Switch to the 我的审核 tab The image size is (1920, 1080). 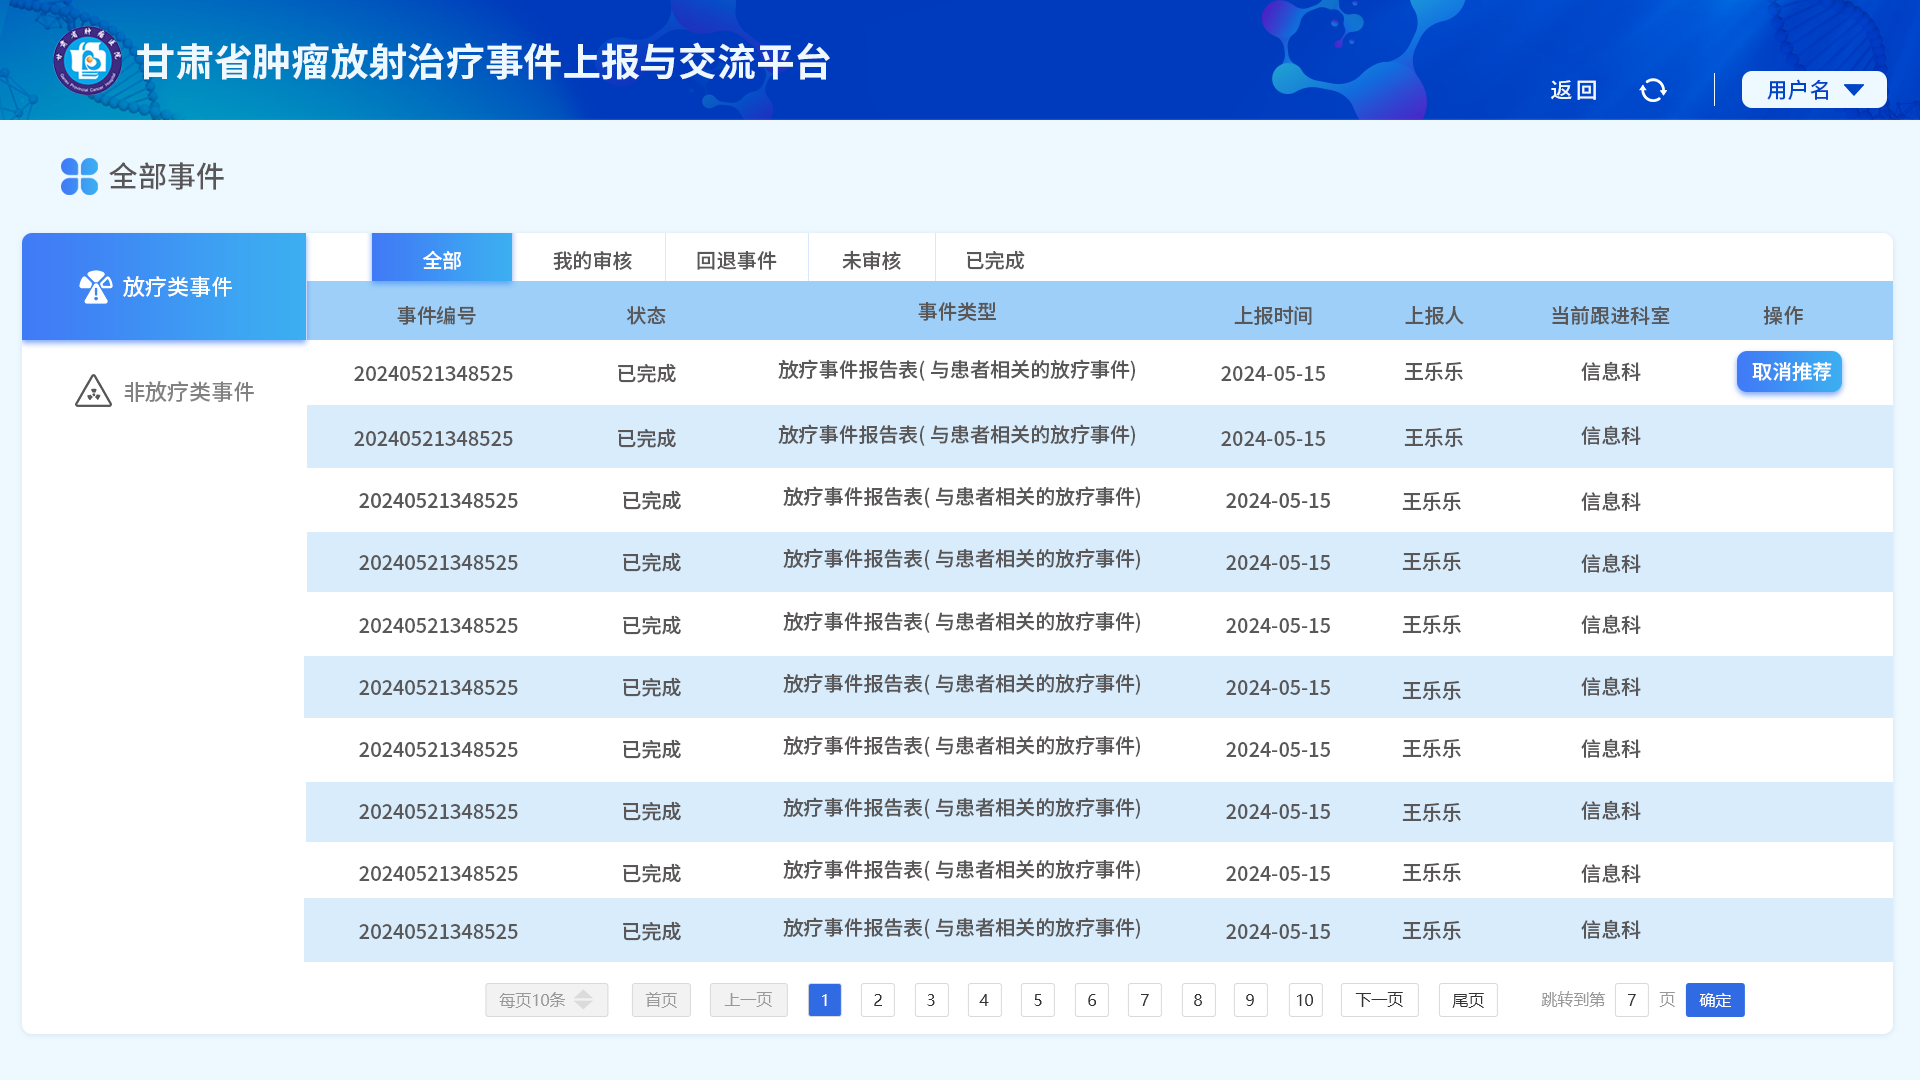[x=592, y=261]
